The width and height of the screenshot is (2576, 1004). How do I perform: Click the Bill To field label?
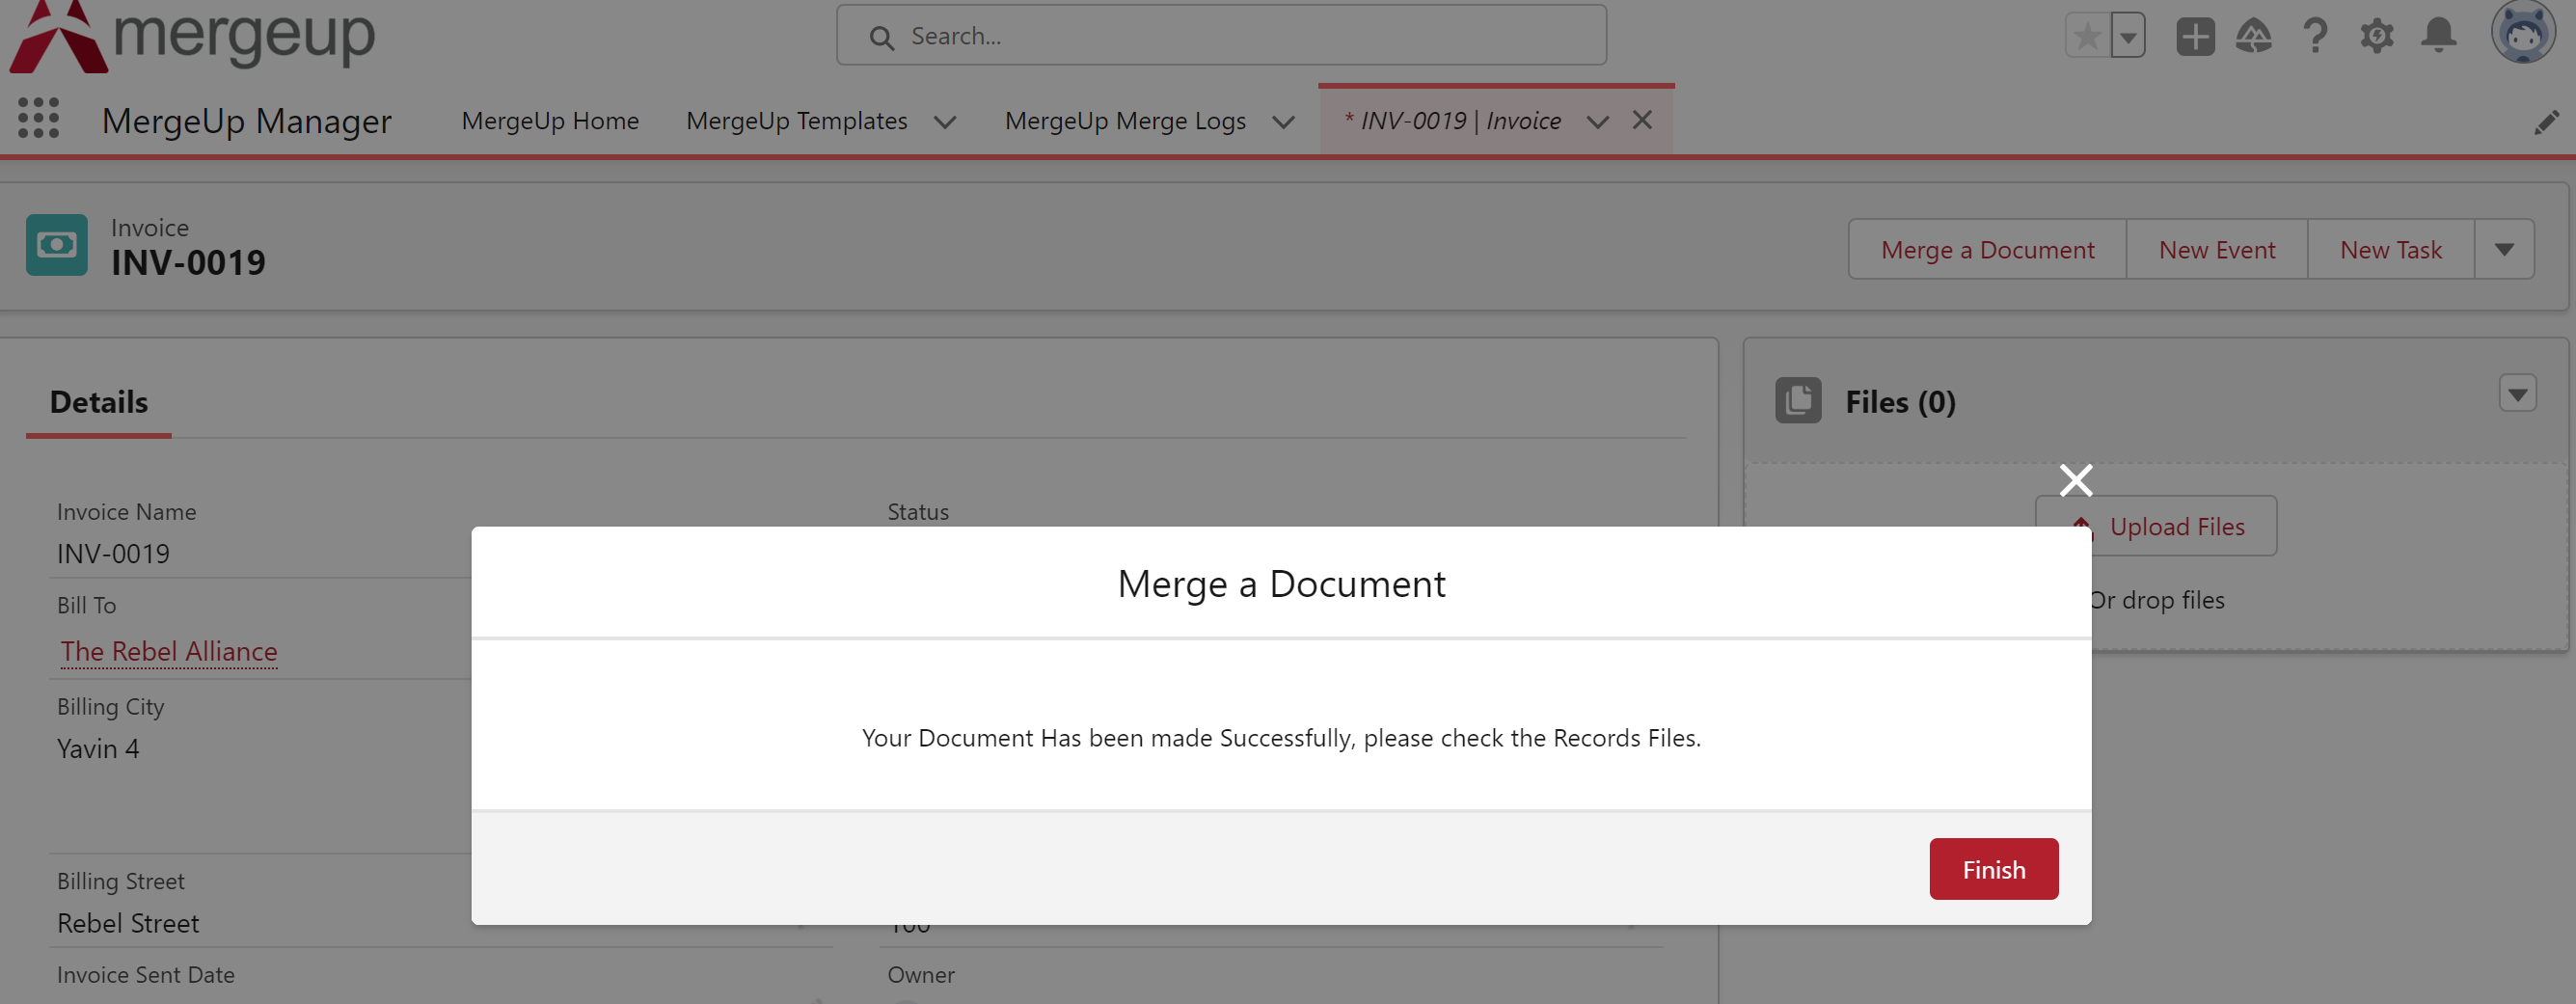click(x=86, y=605)
